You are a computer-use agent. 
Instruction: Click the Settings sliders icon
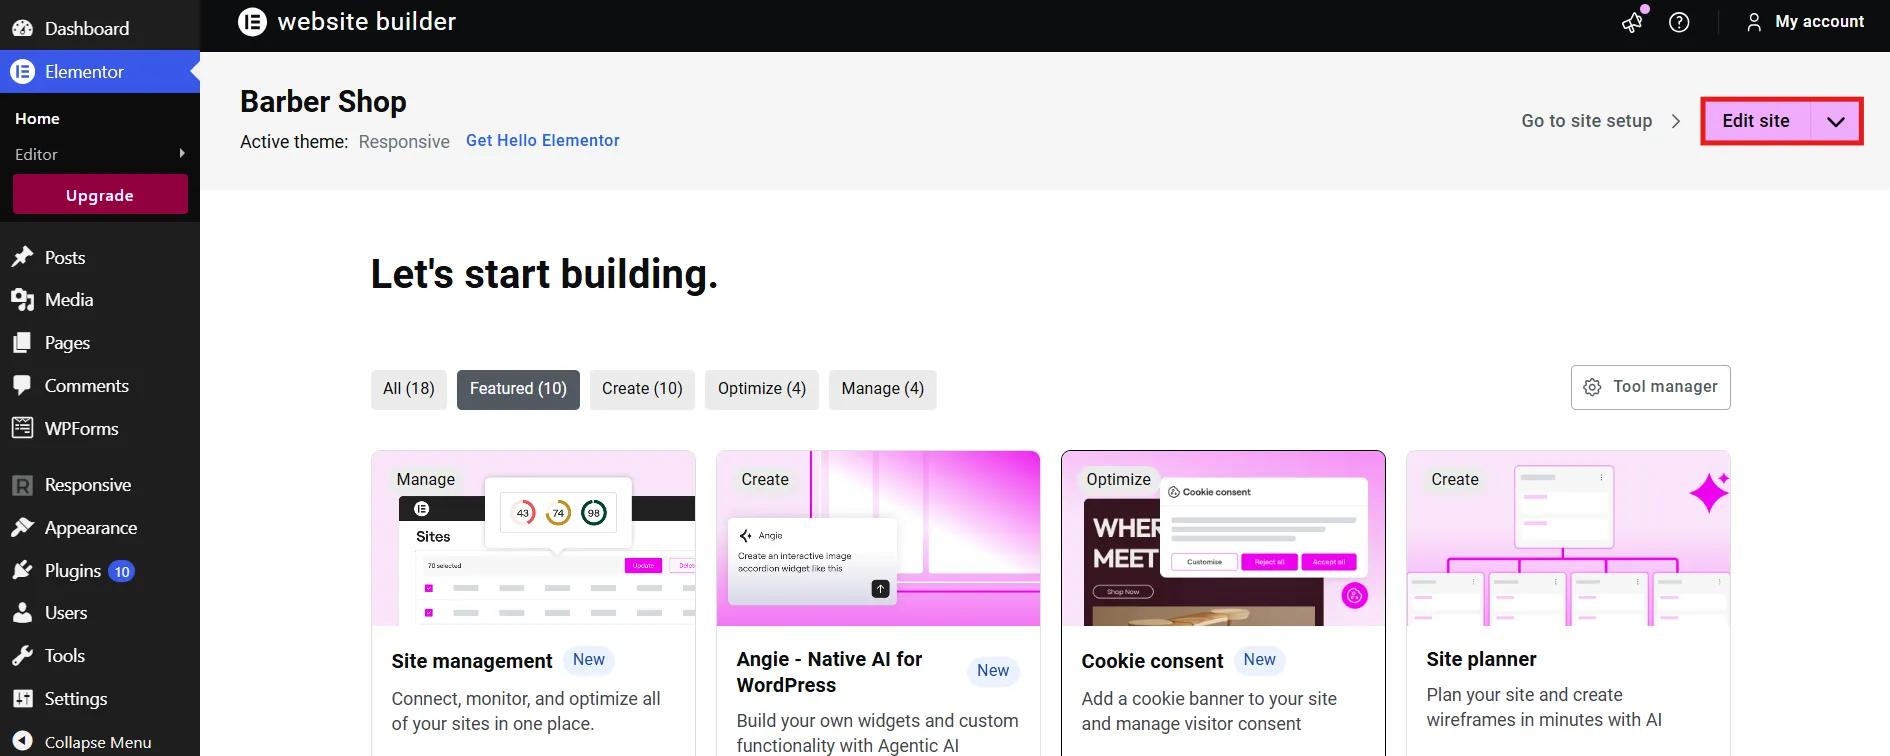coord(22,698)
